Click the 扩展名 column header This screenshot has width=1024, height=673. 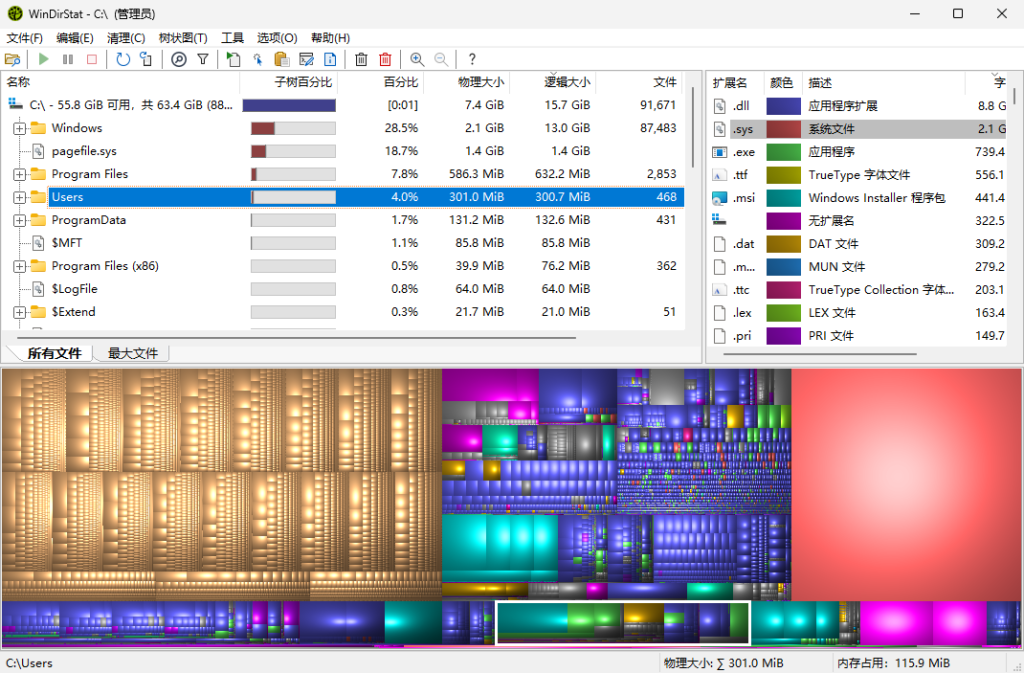(730, 83)
